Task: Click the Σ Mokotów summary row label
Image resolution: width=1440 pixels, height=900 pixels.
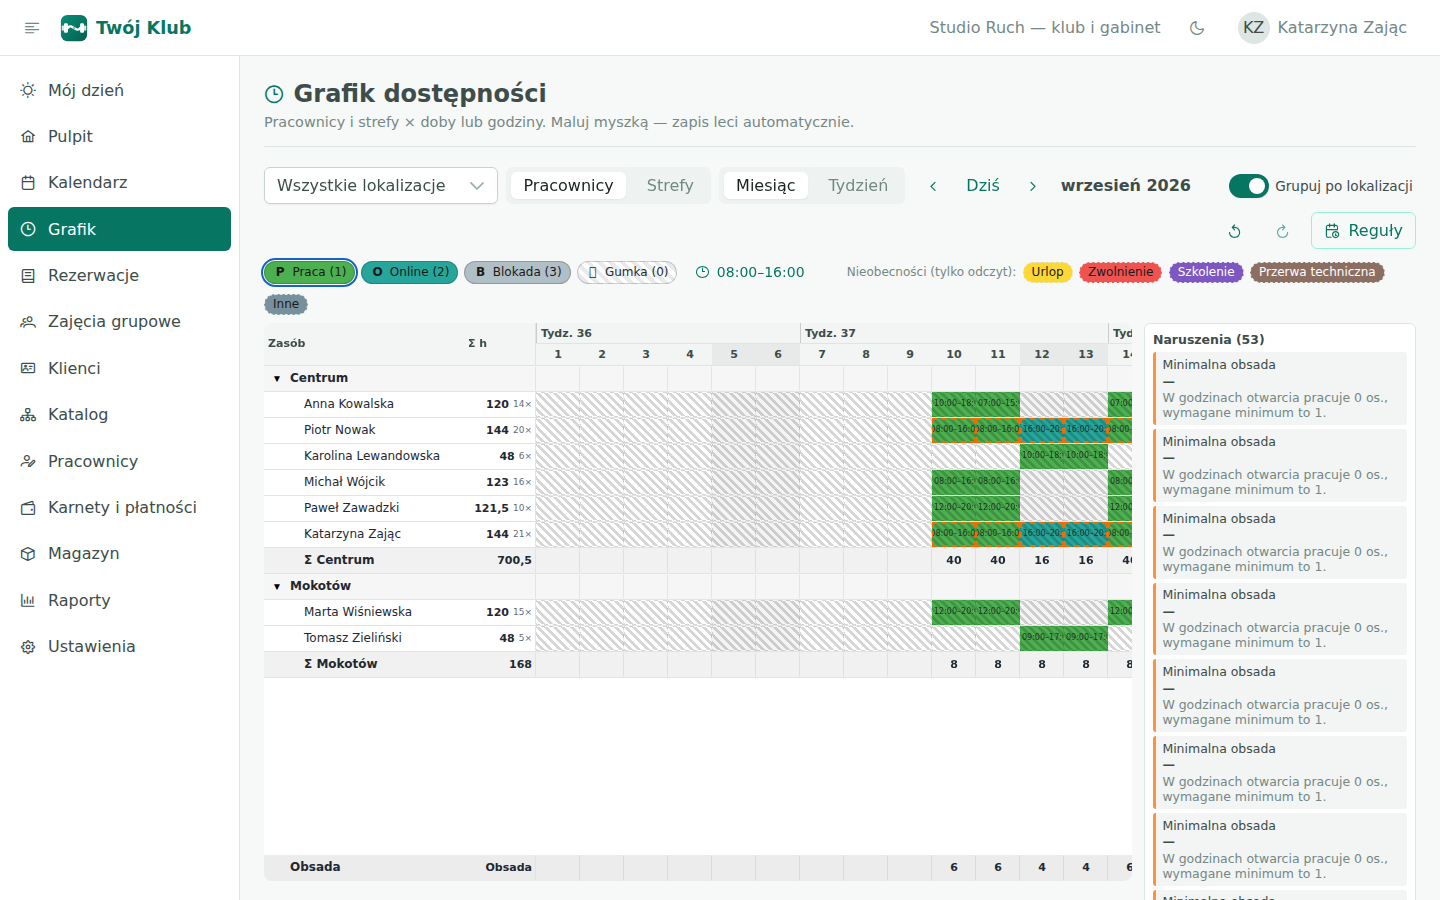Action: (341, 664)
